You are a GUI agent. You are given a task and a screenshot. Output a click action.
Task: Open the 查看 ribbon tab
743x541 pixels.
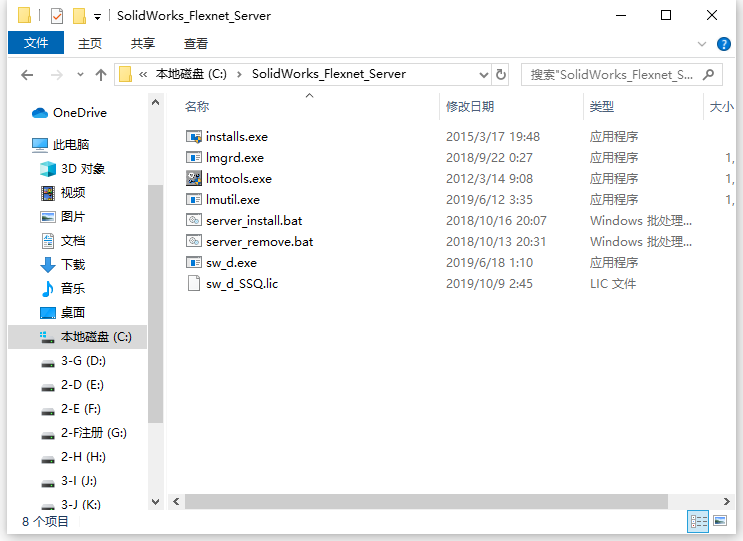click(196, 44)
